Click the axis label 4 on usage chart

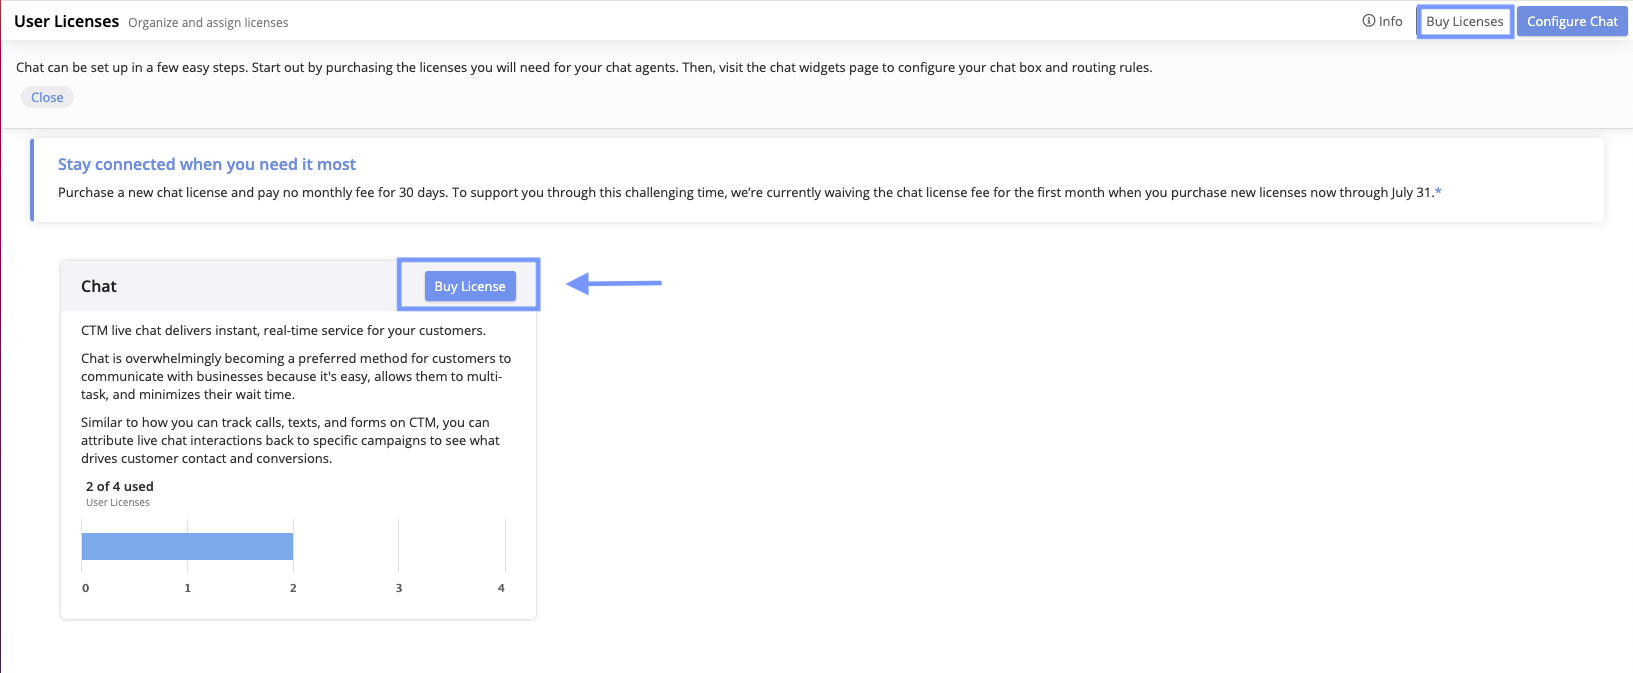click(x=501, y=588)
